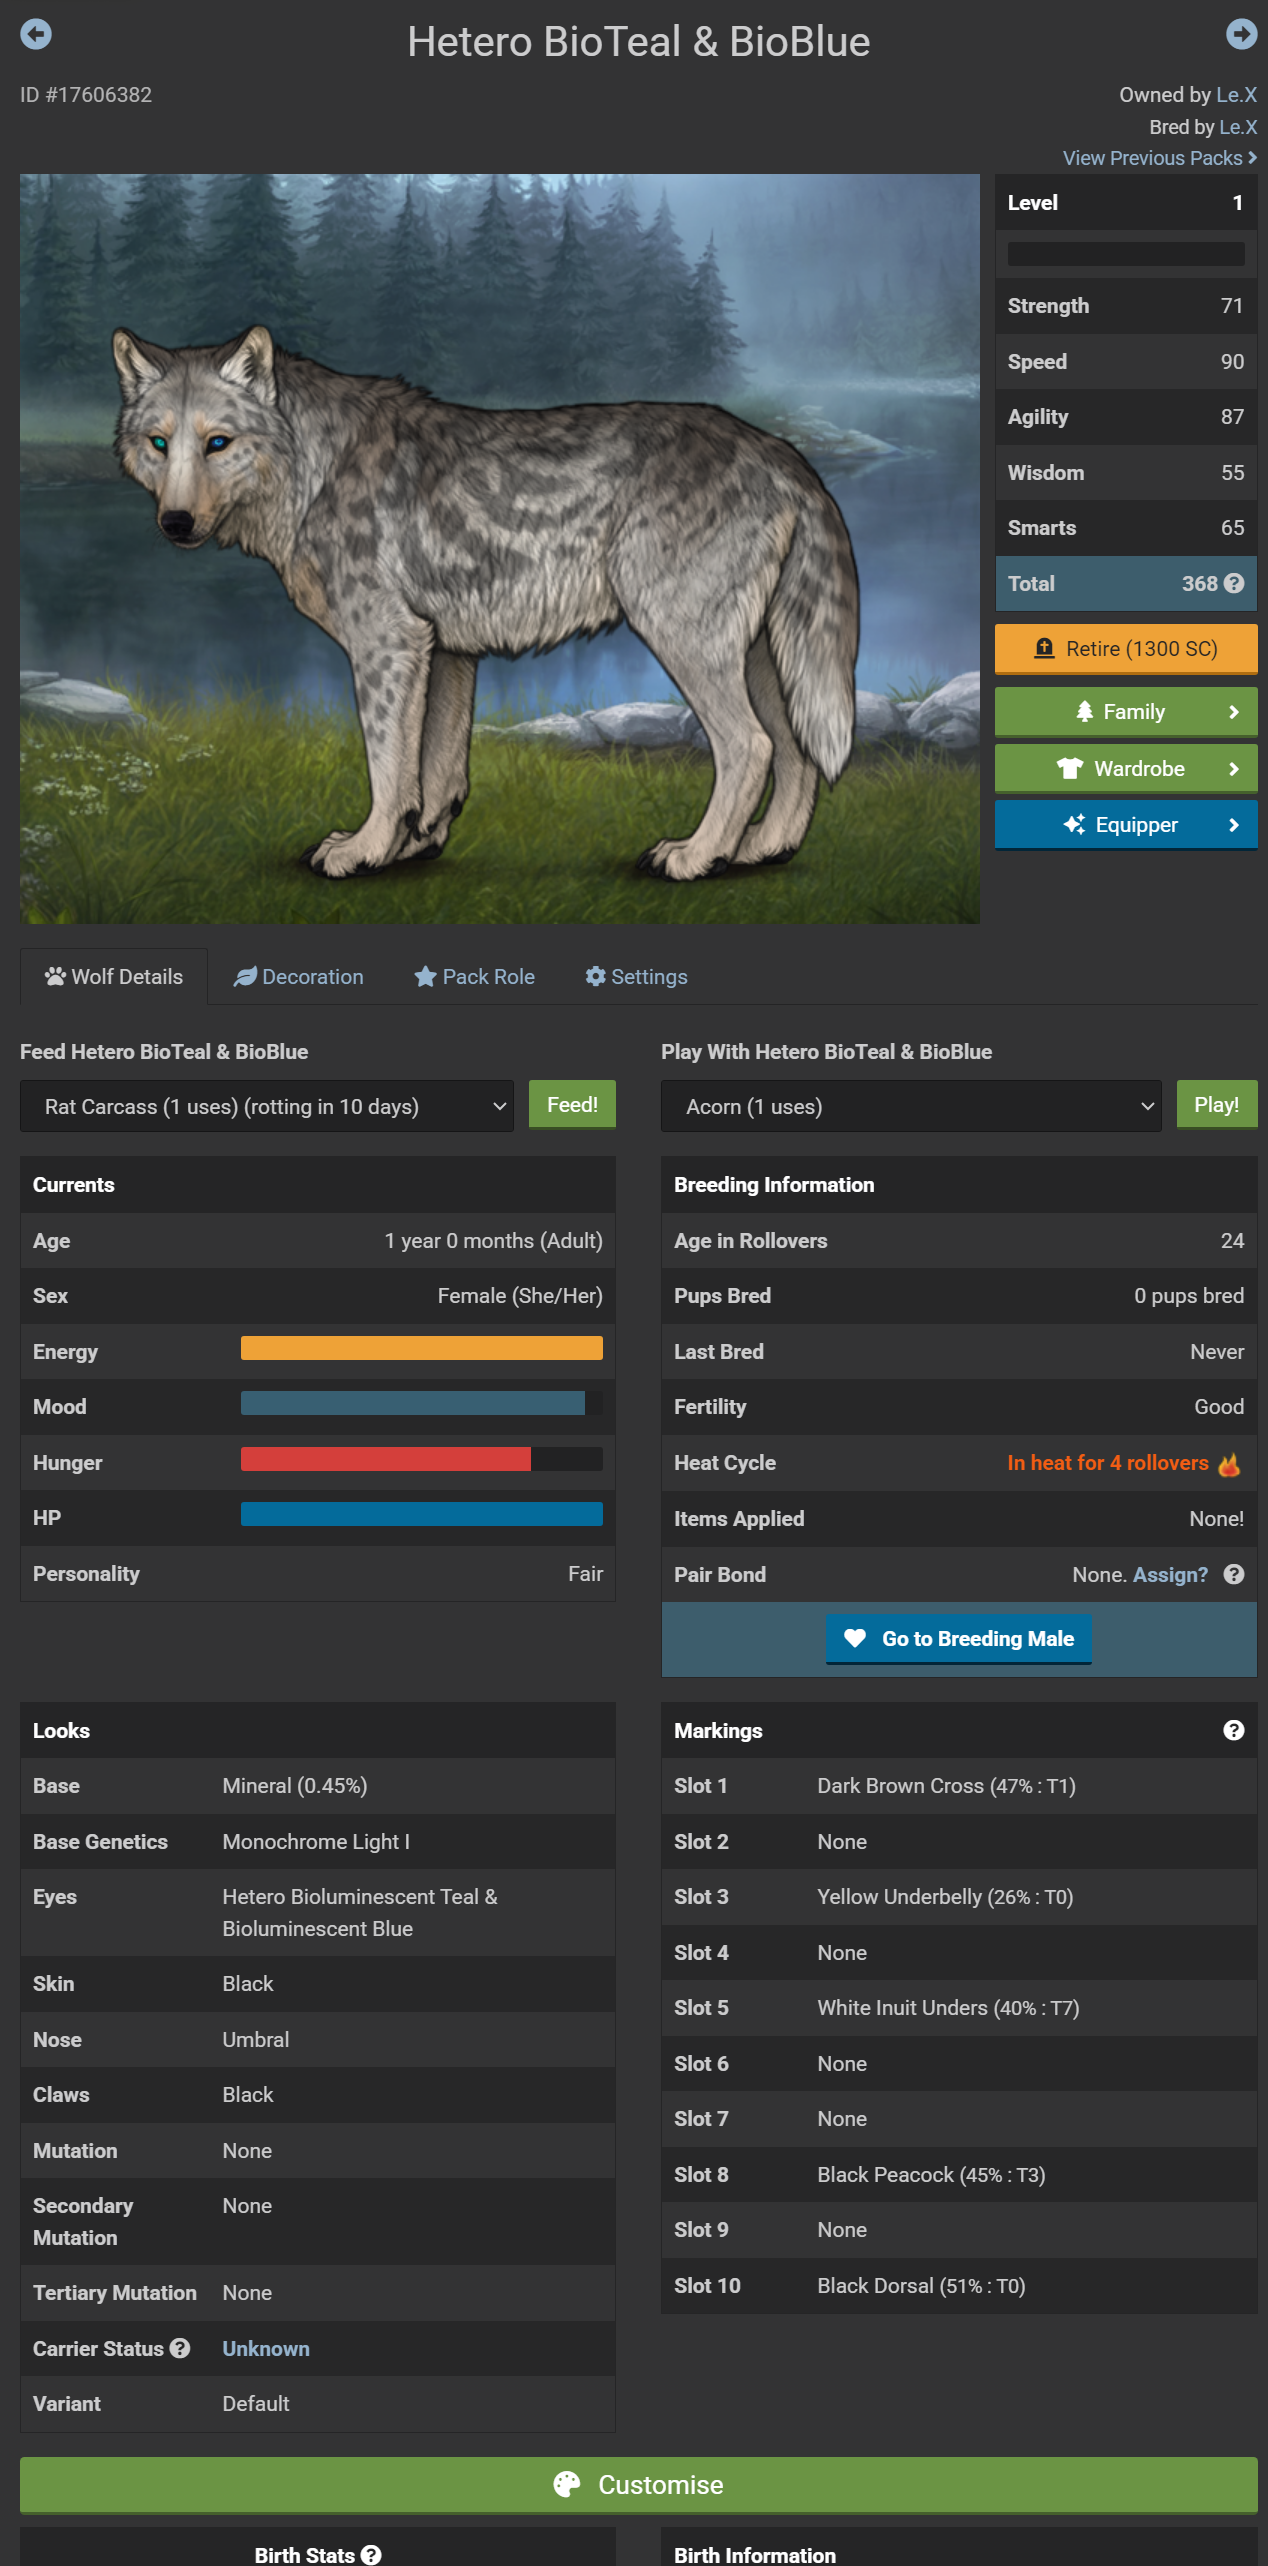Click the wolf ID #17606382 text

coord(86,95)
